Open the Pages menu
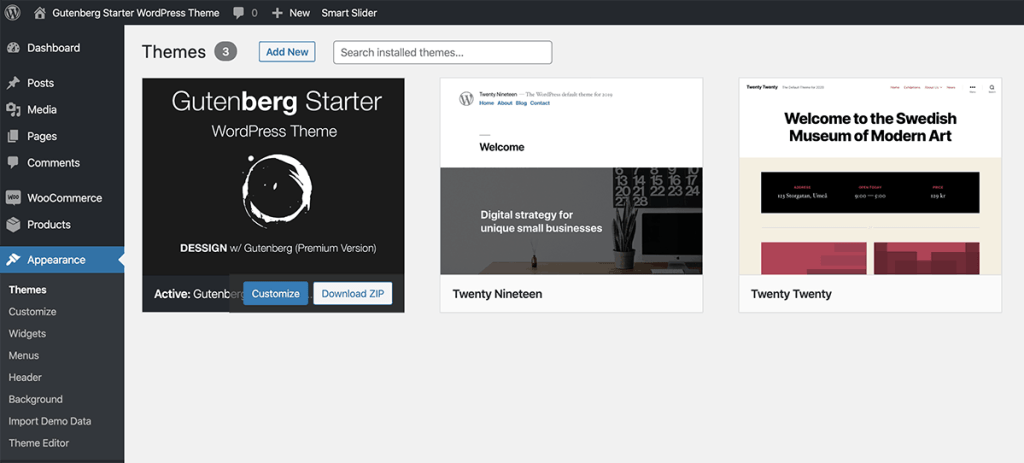 (x=42, y=136)
